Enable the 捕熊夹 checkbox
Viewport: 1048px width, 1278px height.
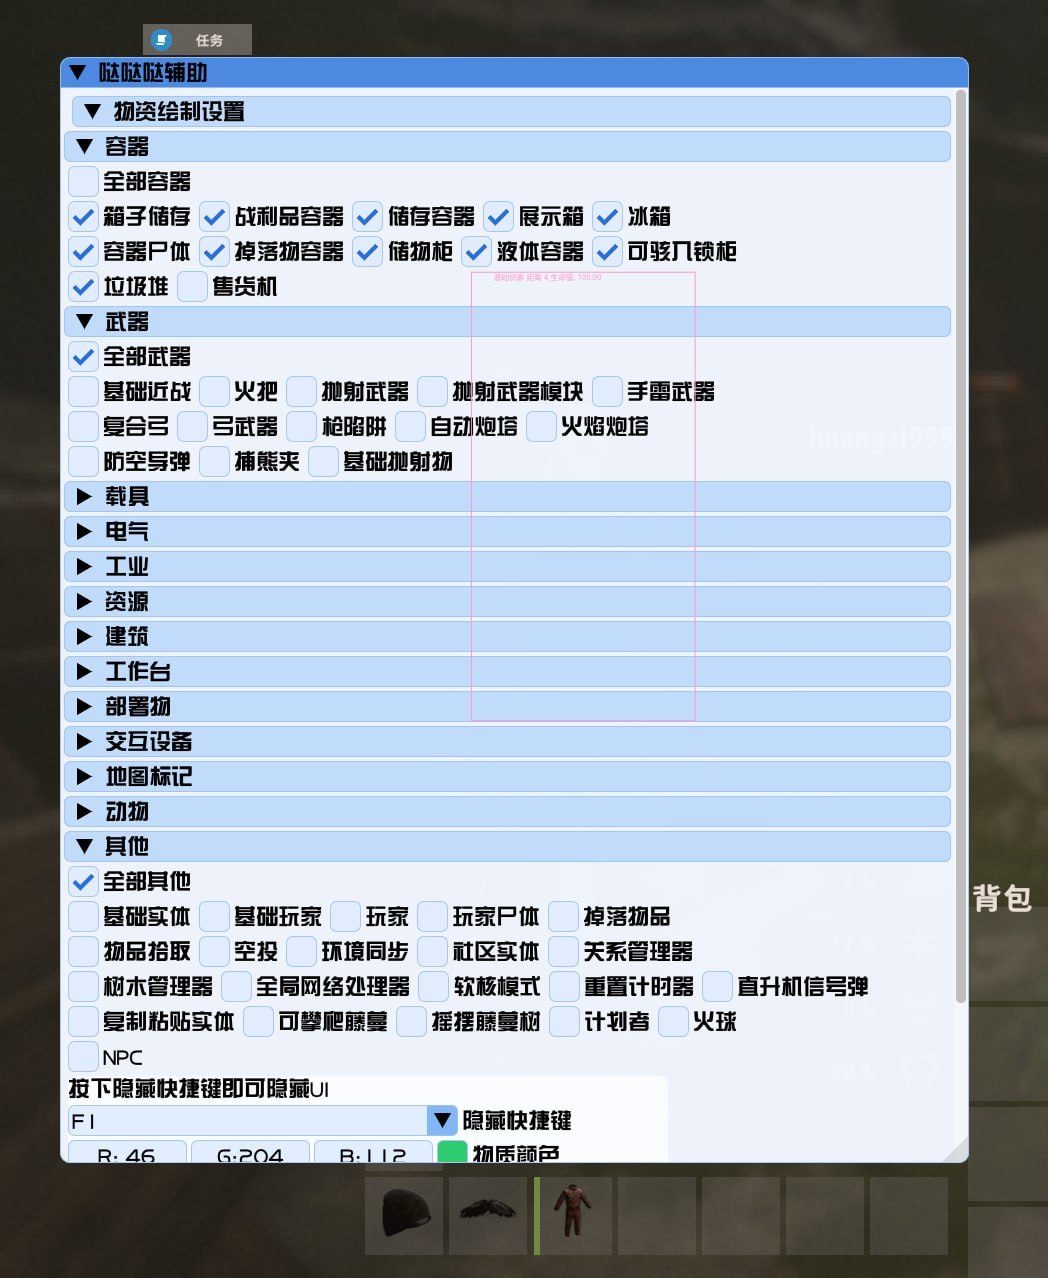214,461
